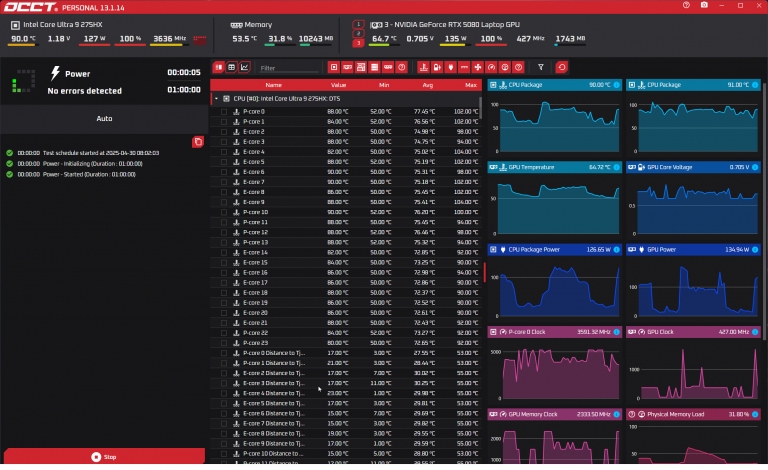Screen dimensions: 768x470
Task: Select GPU number 3 in header
Action: point(358,43)
